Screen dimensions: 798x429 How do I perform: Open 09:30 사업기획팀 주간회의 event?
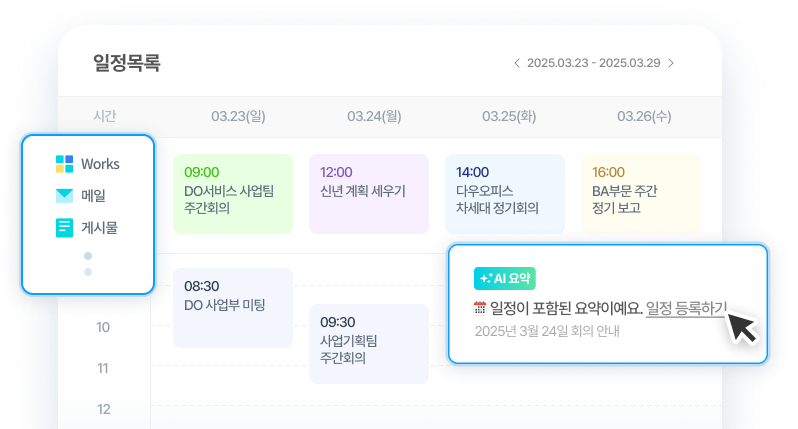[369, 343]
